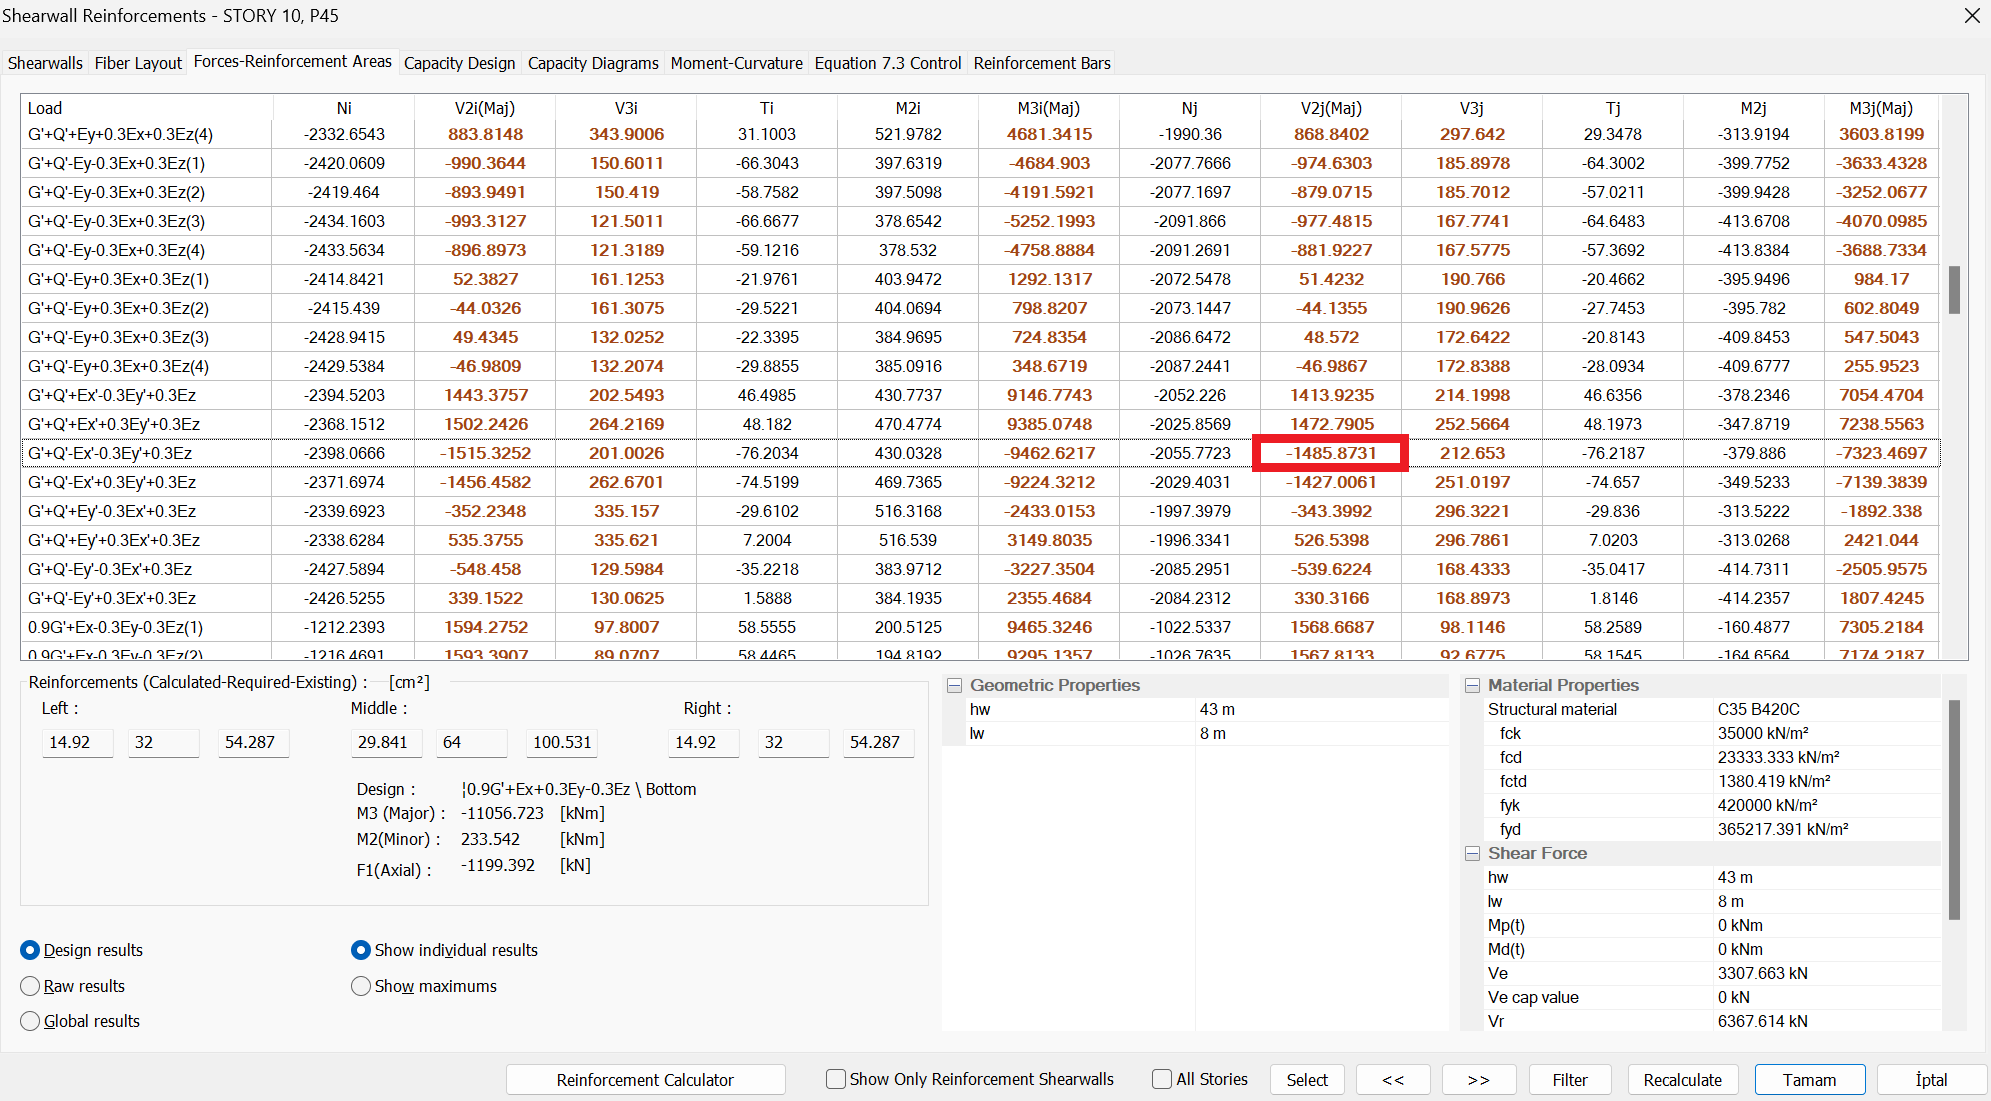
Task: Collapse the Material Properties section
Action: [1472, 686]
